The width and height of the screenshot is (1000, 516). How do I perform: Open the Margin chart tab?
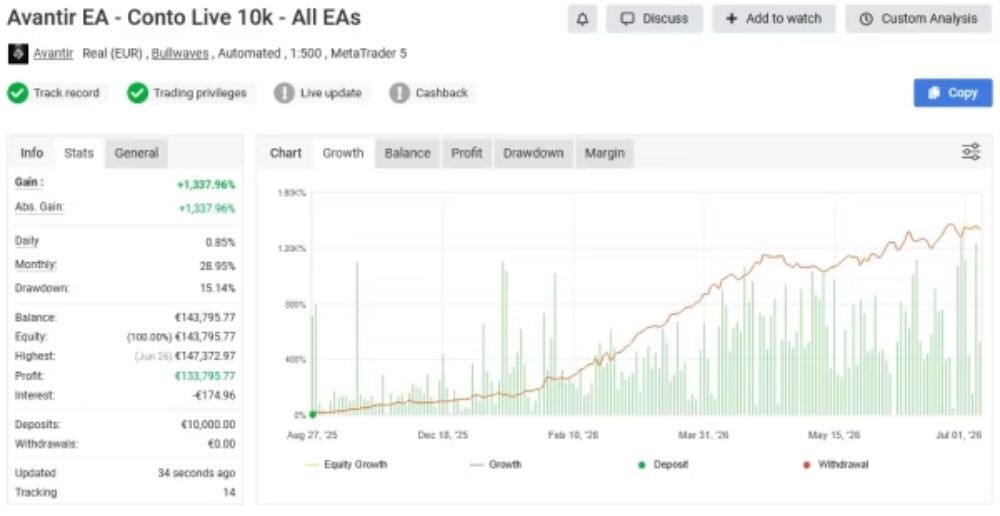[605, 153]
